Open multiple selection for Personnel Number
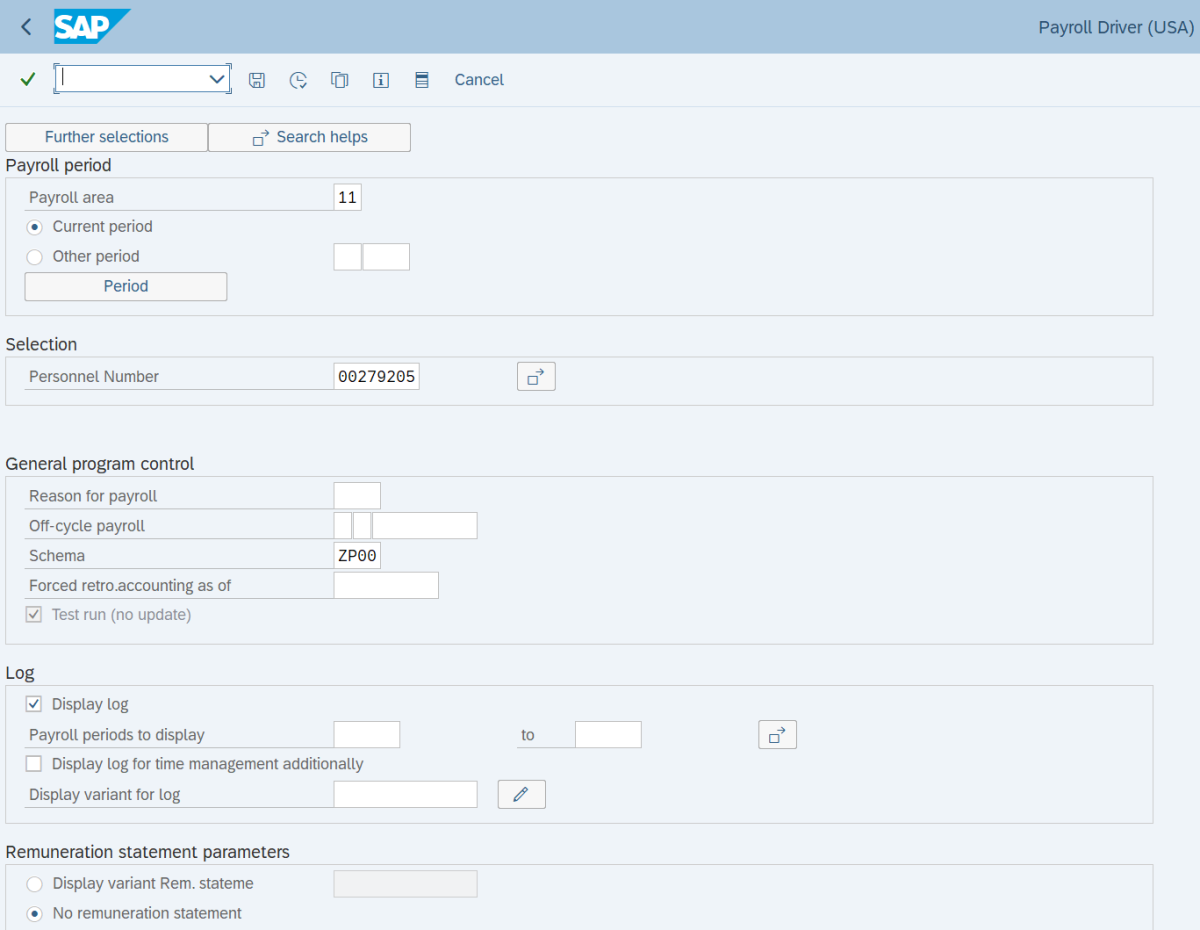The height and width of the screenshot is (930, 1200). 536,376
